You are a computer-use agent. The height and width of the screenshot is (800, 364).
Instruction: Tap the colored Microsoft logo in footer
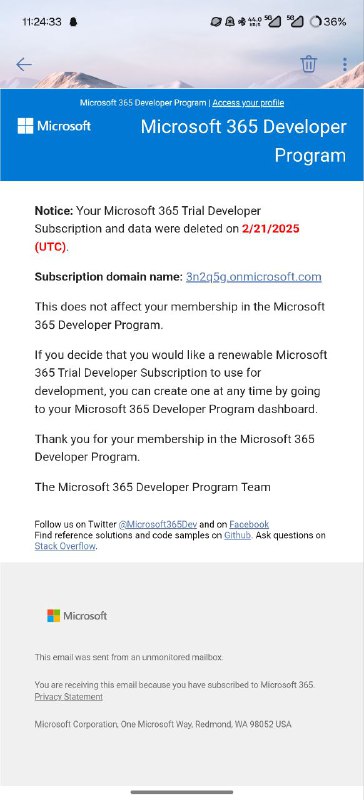77,616
